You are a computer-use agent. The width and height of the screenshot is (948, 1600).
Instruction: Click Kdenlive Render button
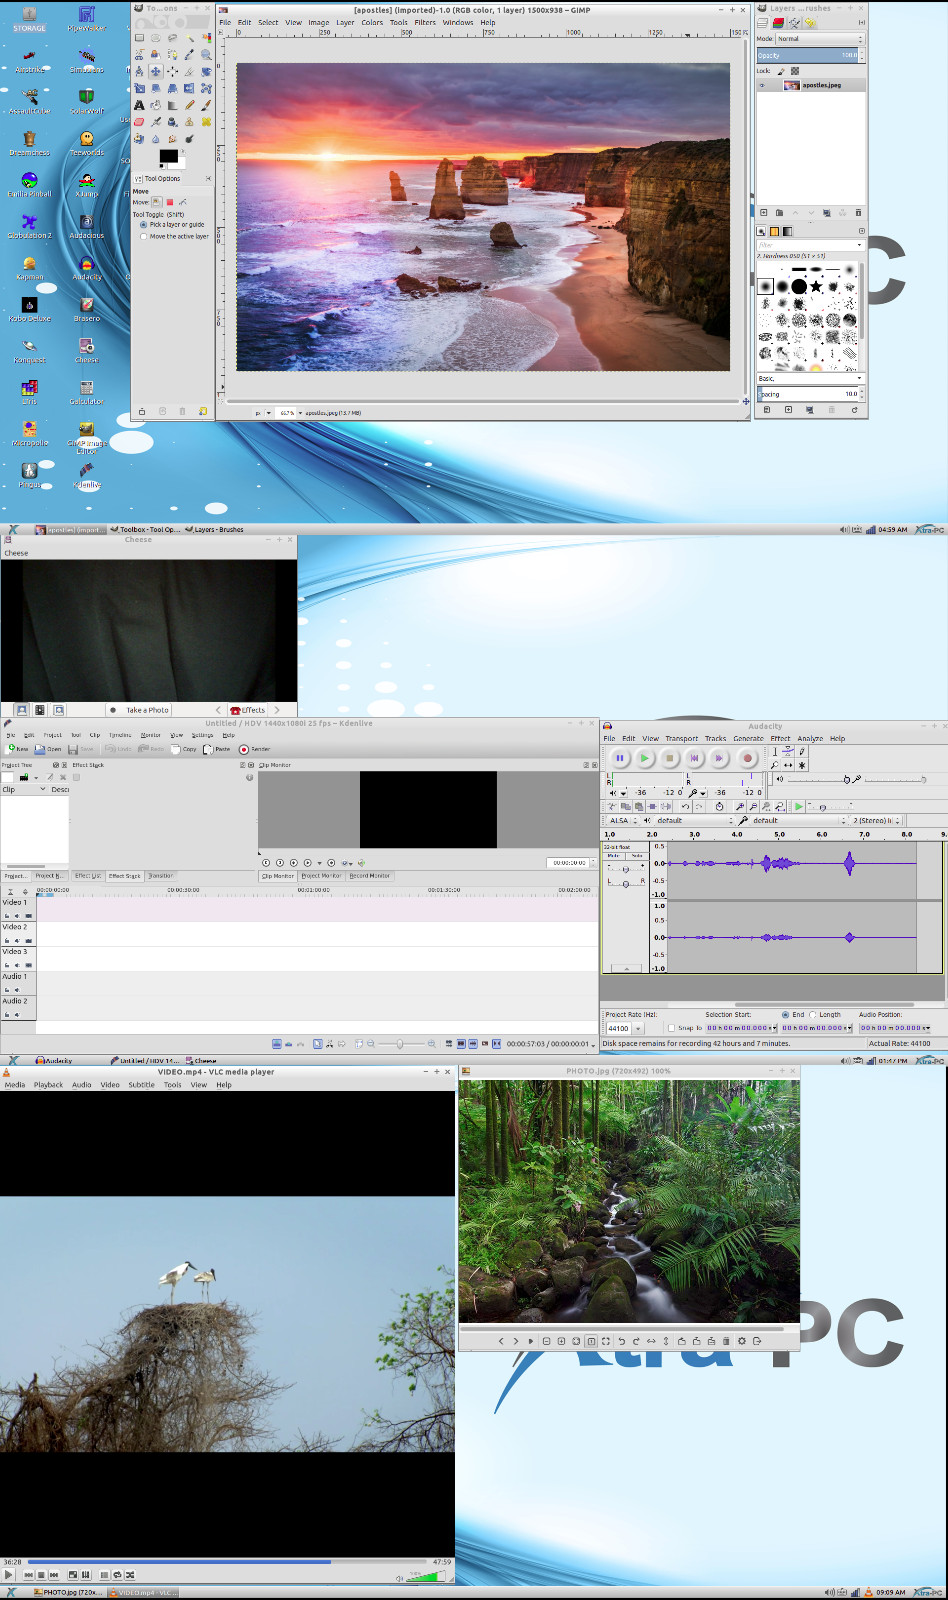[255, 749]
